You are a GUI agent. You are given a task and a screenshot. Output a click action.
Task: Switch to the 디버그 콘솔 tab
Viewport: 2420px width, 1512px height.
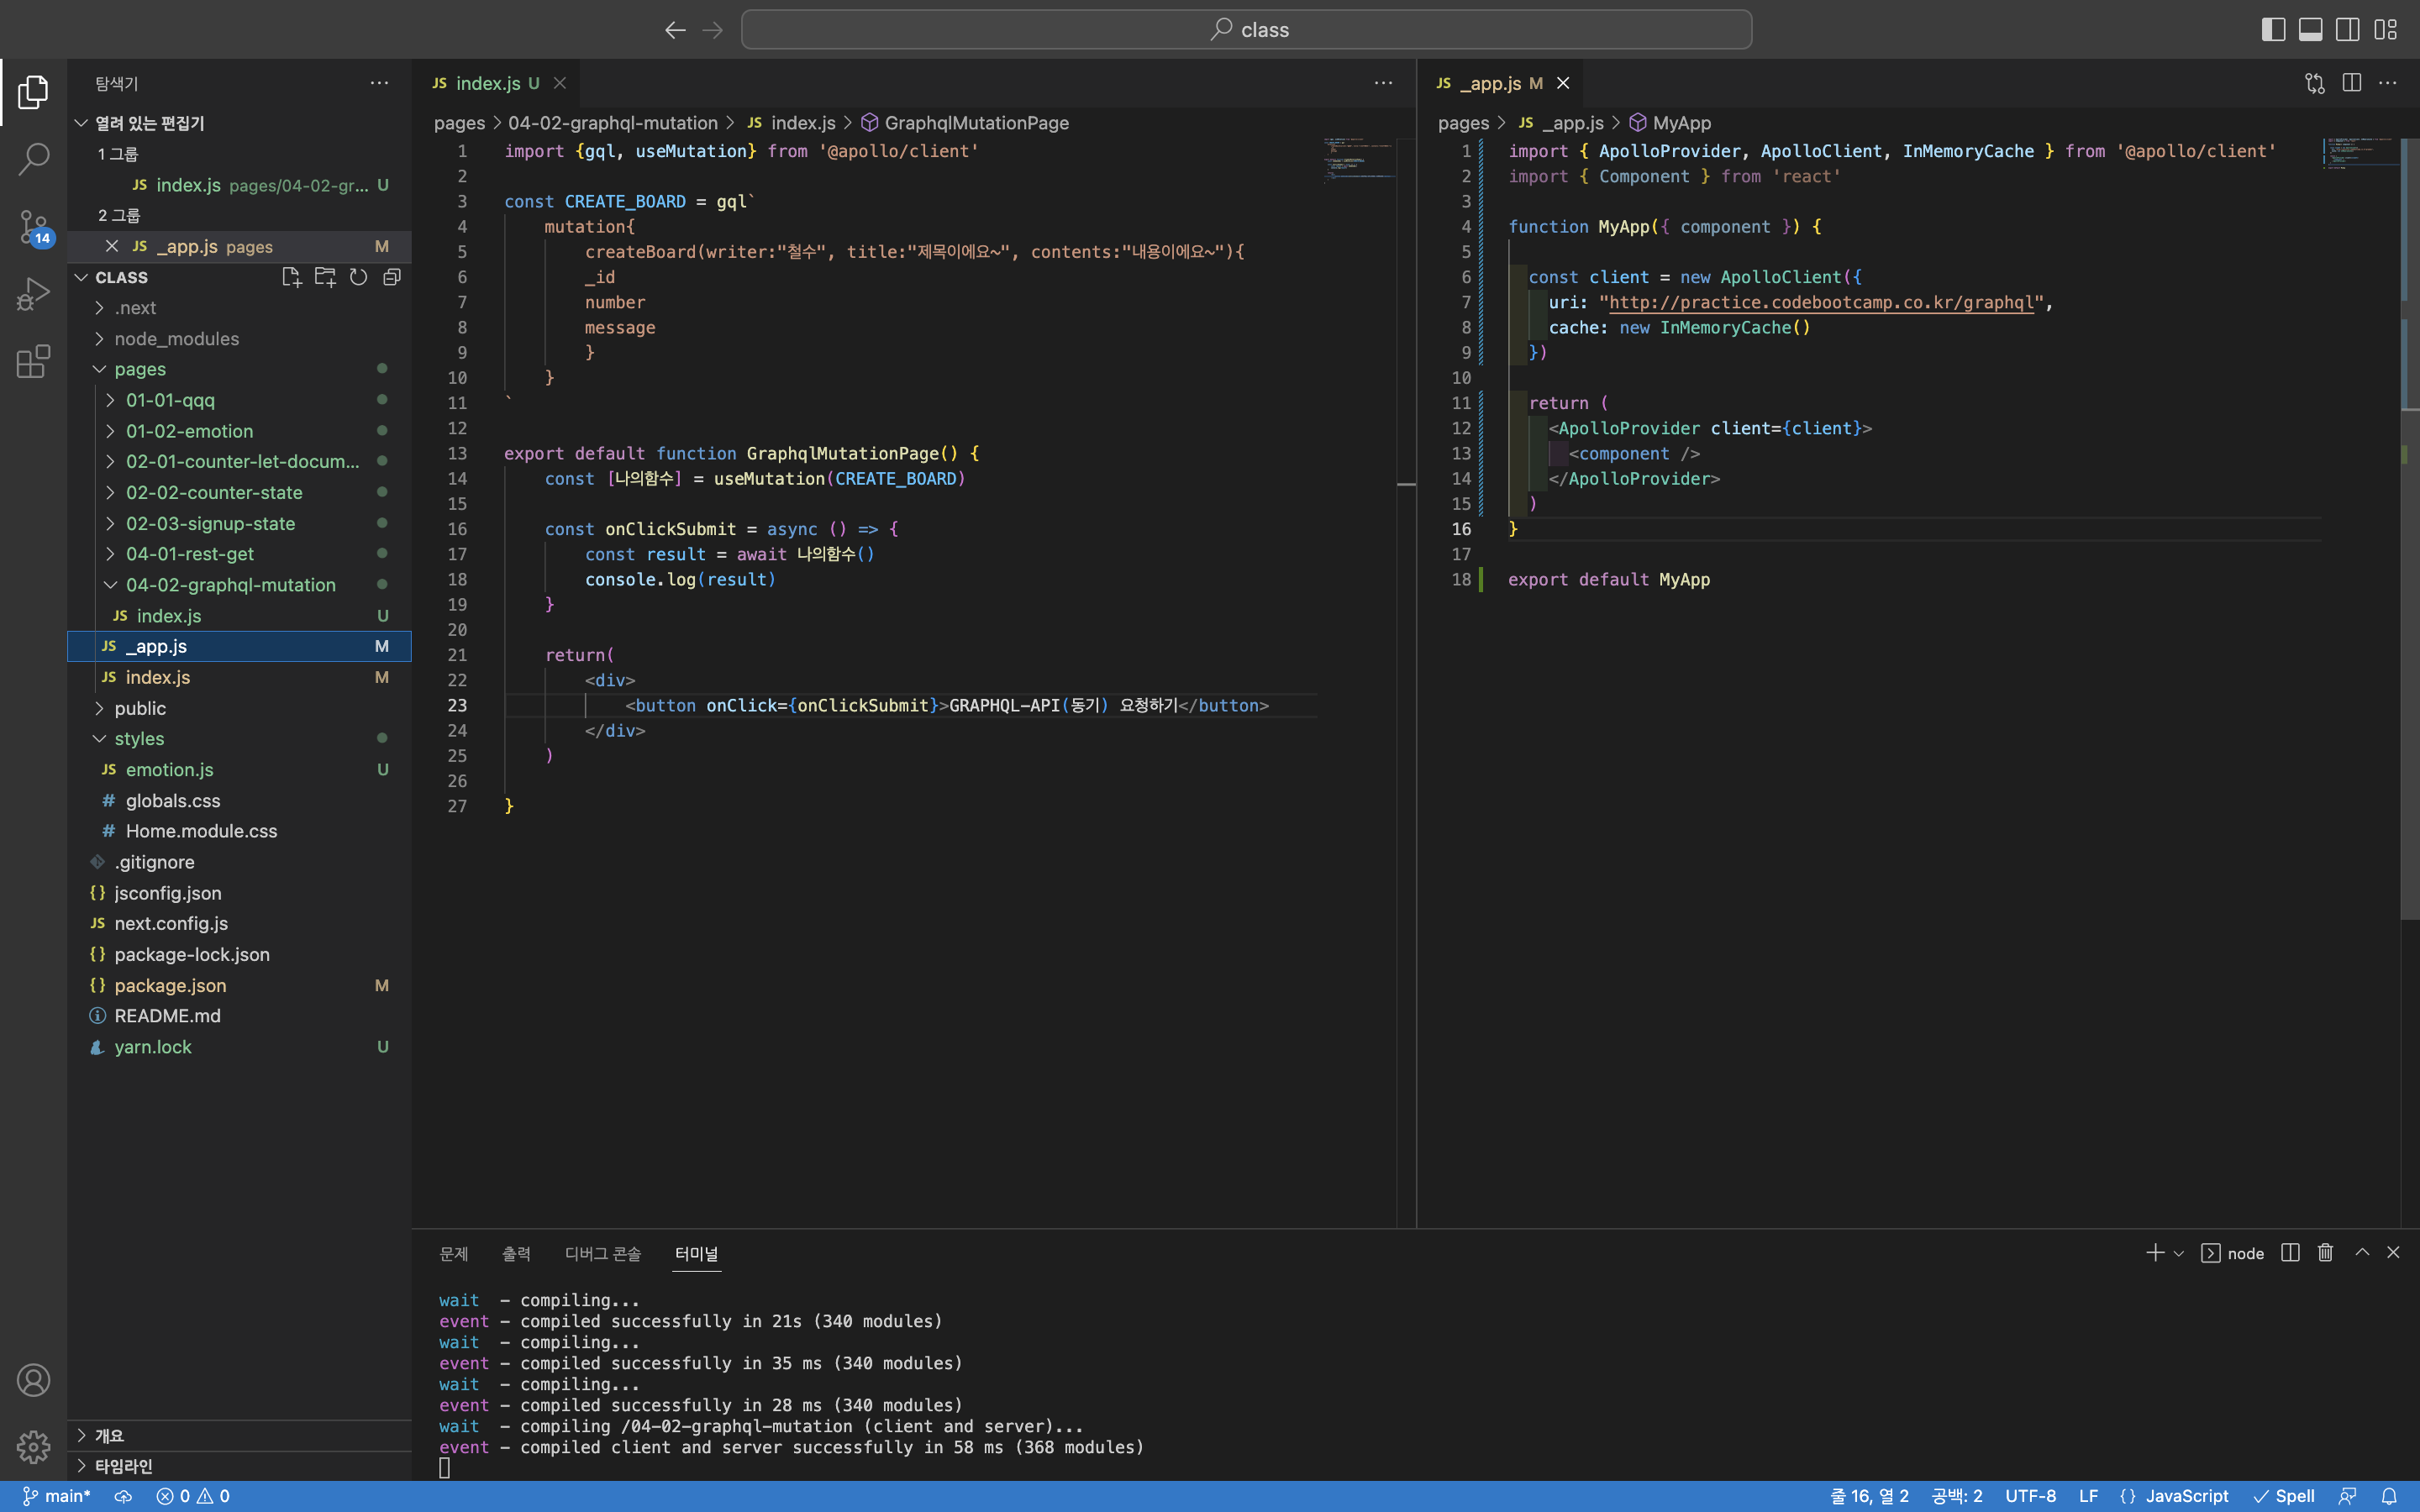[x=603, y=1253]
